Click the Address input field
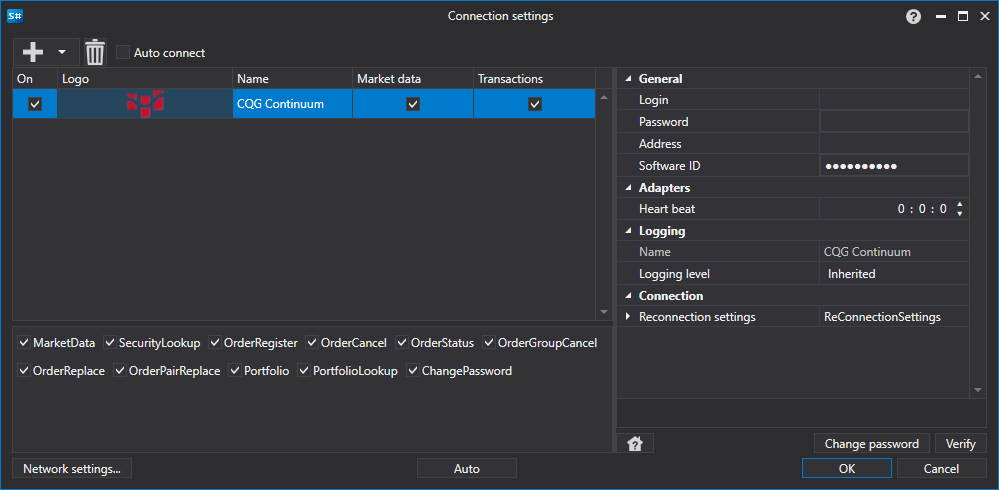999x490 pixels. click(894, 144)
